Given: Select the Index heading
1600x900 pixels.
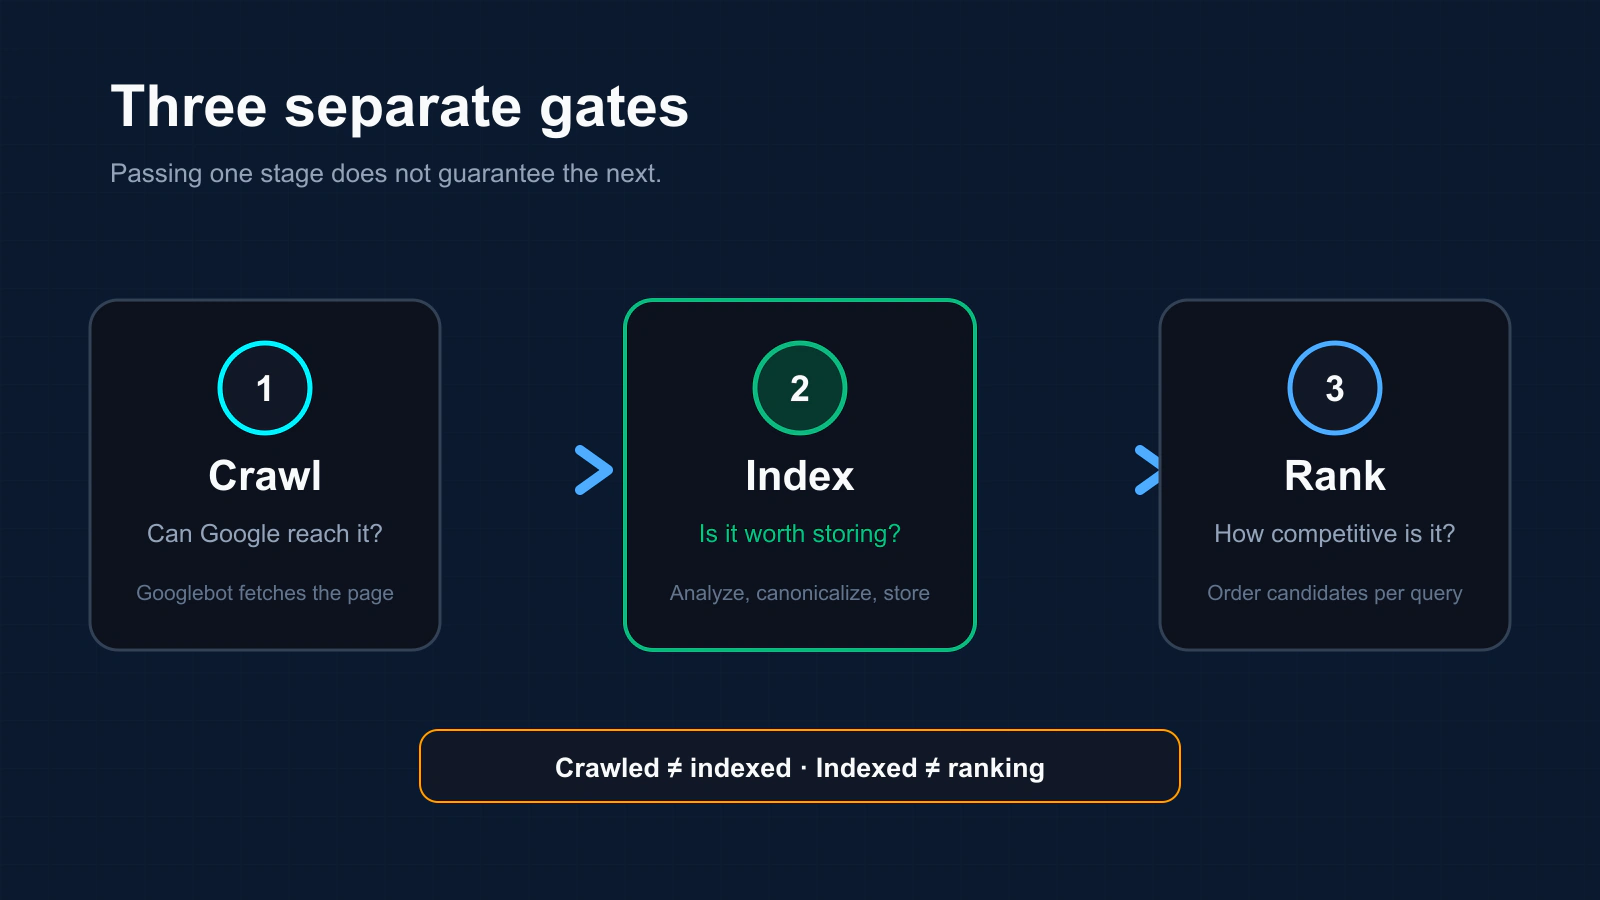Looking at the screenshot, I should pos(800,476).
